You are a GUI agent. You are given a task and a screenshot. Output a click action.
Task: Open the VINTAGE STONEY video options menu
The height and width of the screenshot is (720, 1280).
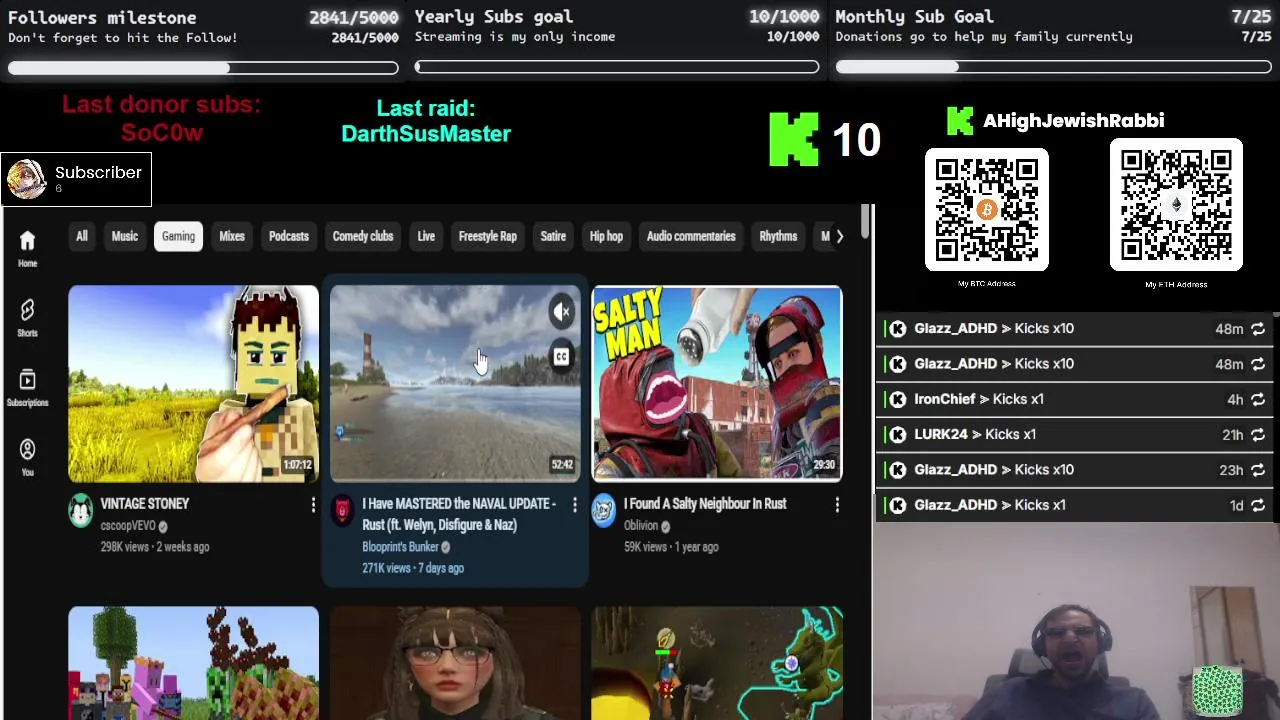pos(313,505)
